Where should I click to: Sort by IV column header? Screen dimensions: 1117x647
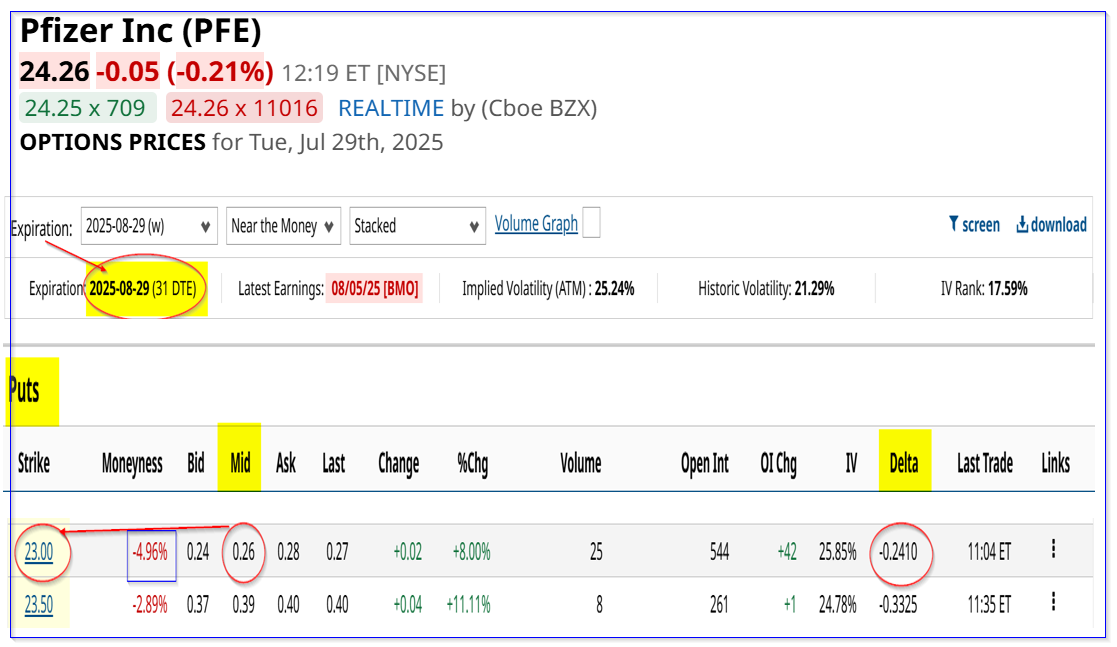coord(851,463)
